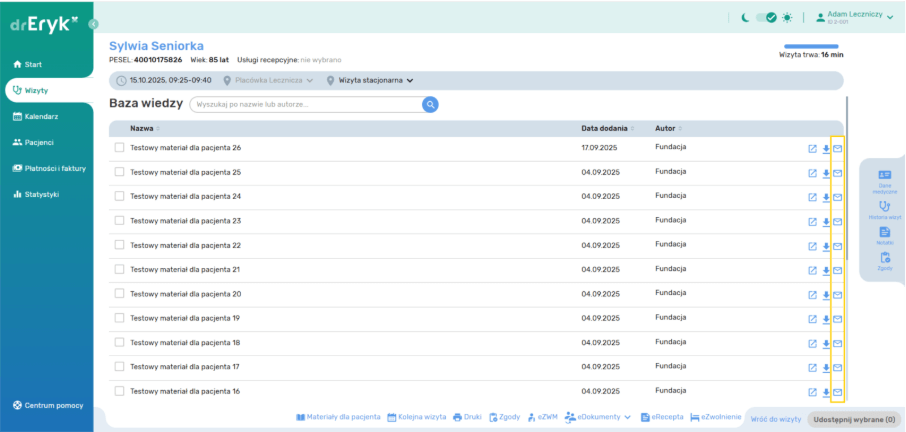Image resolution: width=906 pixels, height=432 pixels.
Task: Select checkbox for Testowy materiał 22
Action: point(119,245)
